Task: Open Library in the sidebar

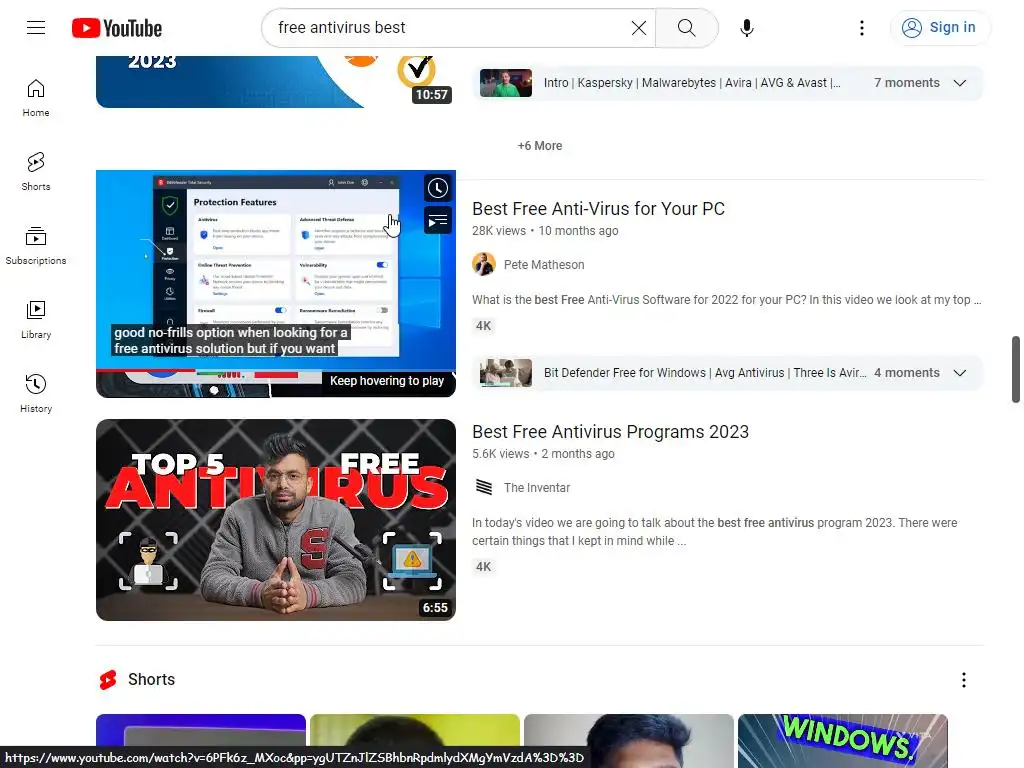Action: [36, 320]
